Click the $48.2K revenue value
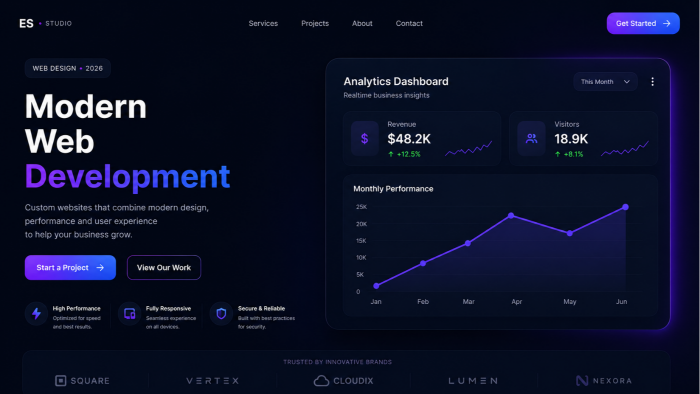This screenshot has height=394, width=700. click(409, 139)
